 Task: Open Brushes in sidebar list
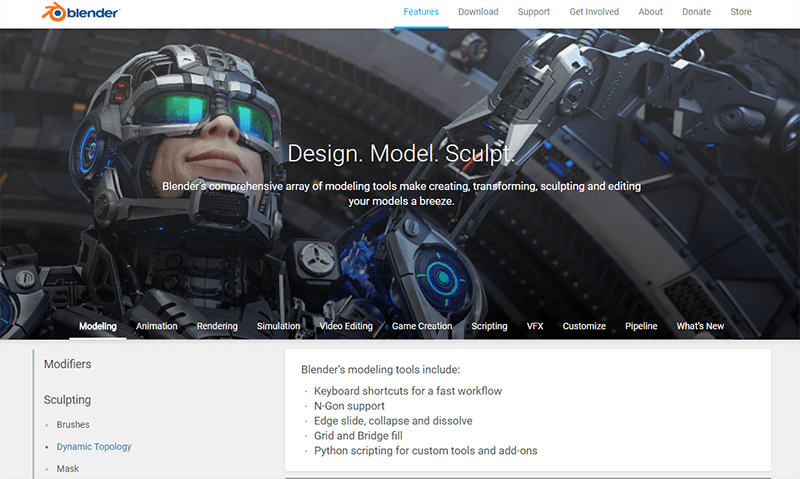click(73, 424)
